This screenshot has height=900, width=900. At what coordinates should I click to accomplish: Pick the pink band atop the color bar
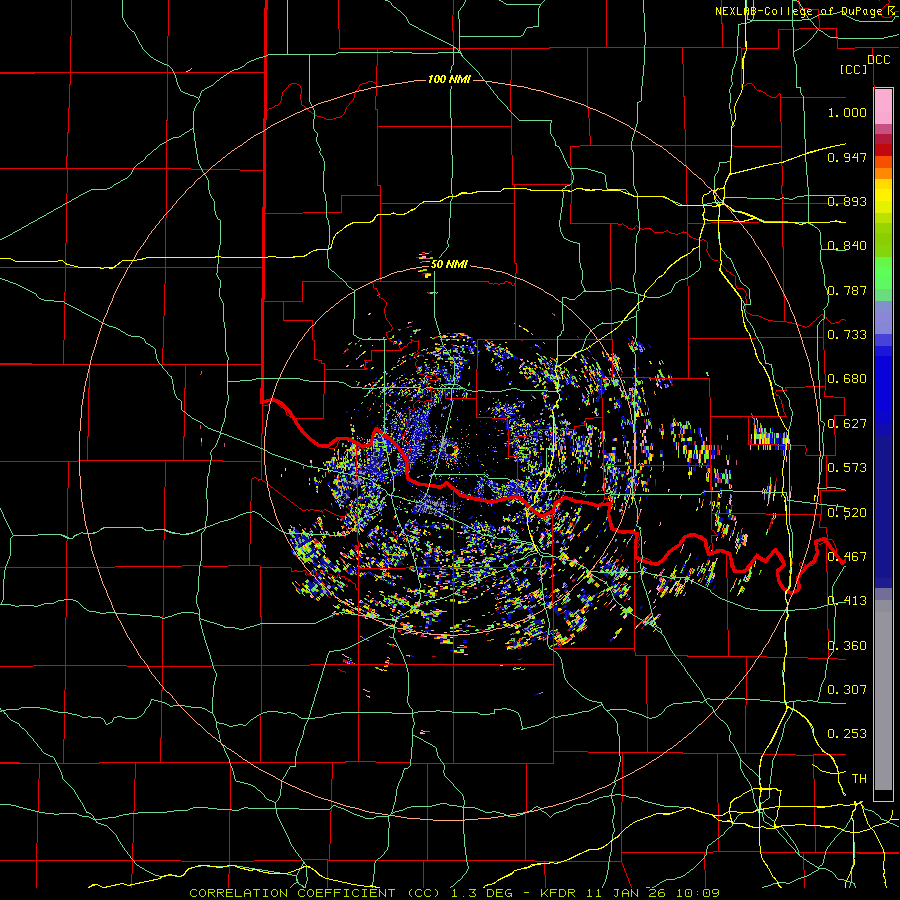pos(883,107)
